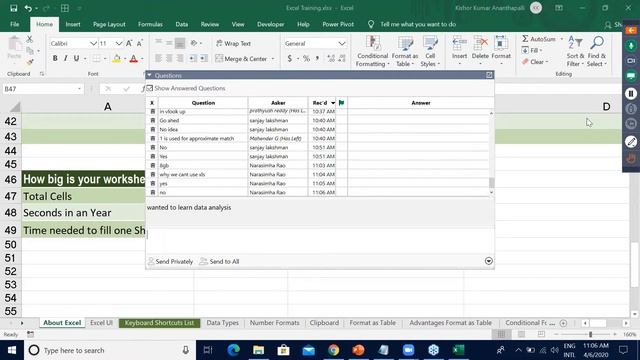Switch to Keyboard Shortcuts List sheet tab
This screenshot has height=360, width=640.
(x=159, y=323)
